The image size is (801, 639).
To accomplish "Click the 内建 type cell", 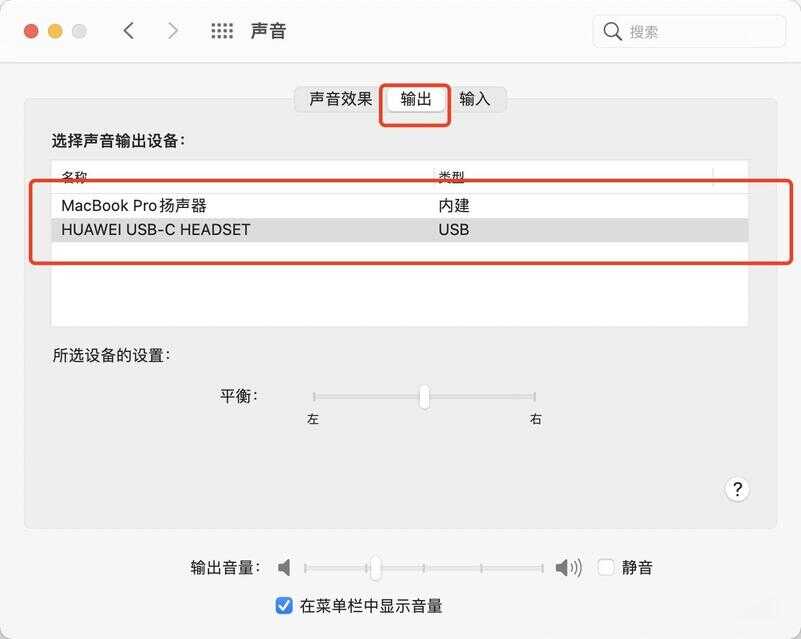I will coord(454,206).
